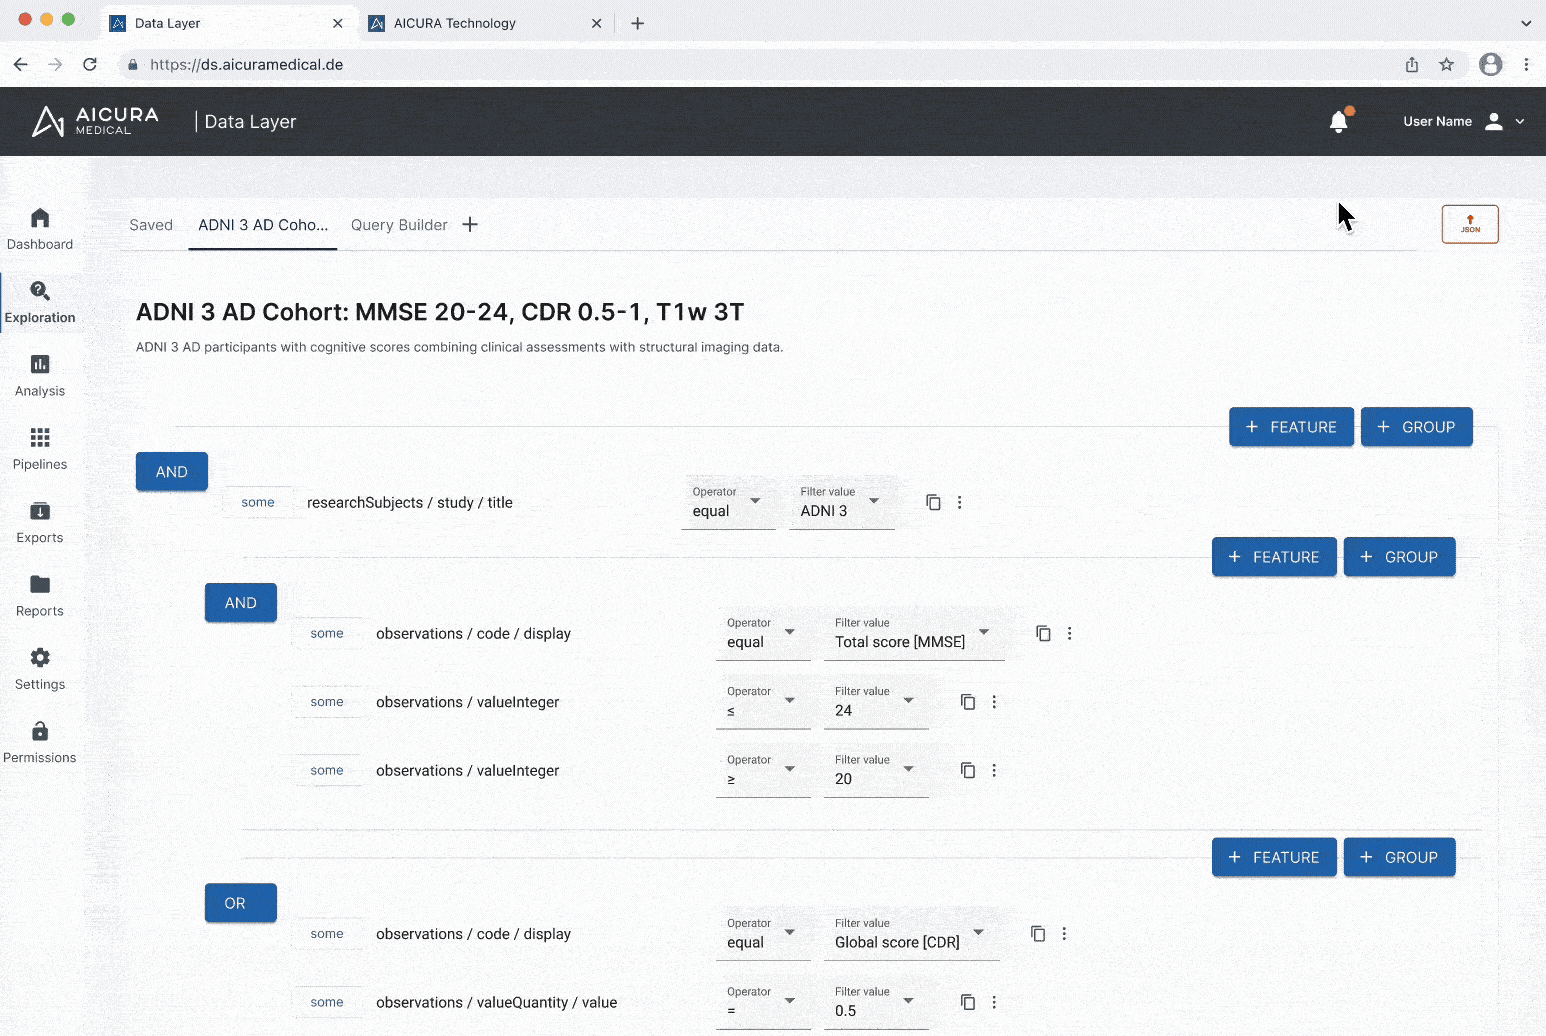Viewport: 1546px width, 1036px height.
Task: Open Operator dropdown for study title
Action: pos(728,503)
